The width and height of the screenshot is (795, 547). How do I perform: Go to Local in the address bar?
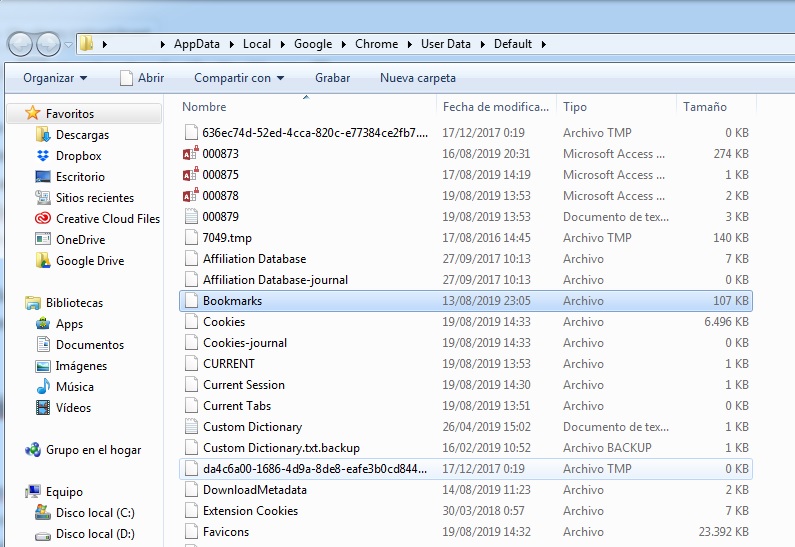(x=257, y=44)
